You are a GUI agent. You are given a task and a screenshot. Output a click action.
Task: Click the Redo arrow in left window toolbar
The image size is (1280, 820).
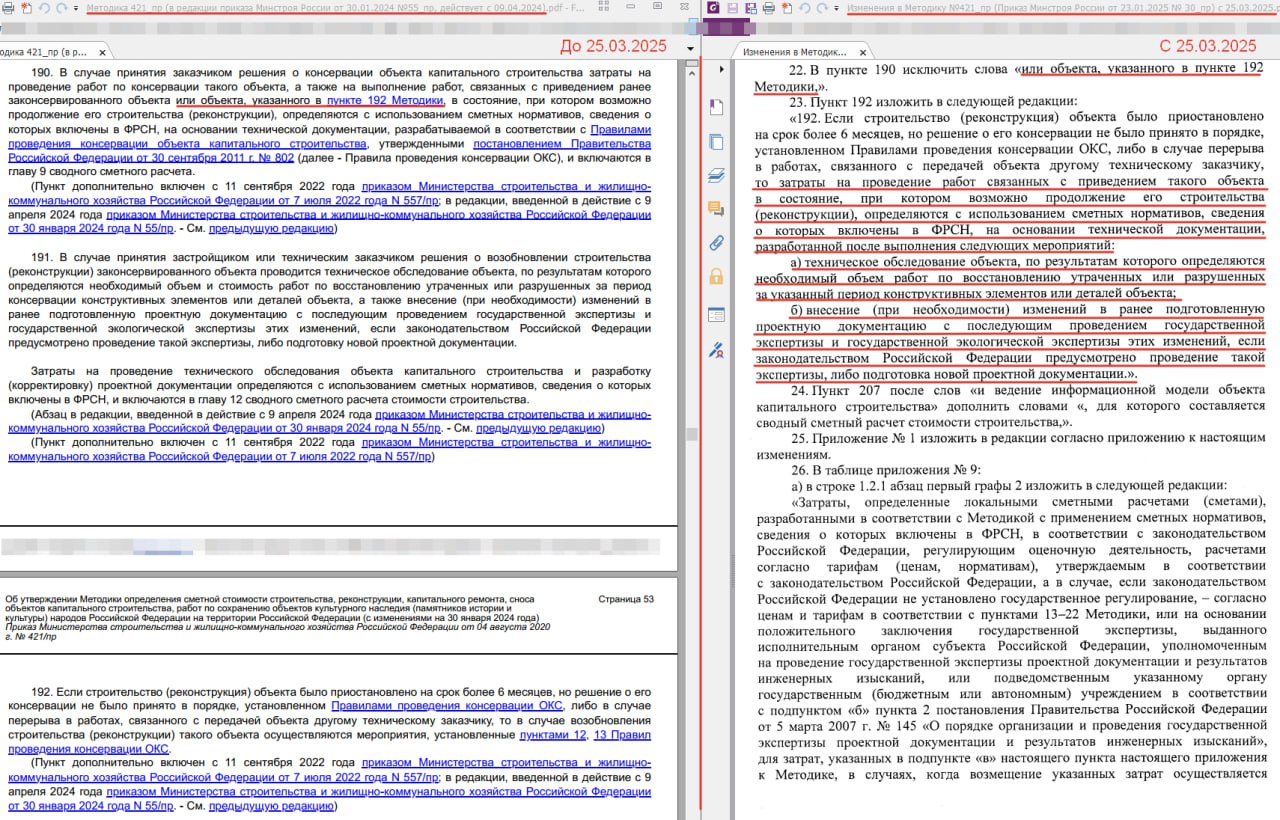62,8
